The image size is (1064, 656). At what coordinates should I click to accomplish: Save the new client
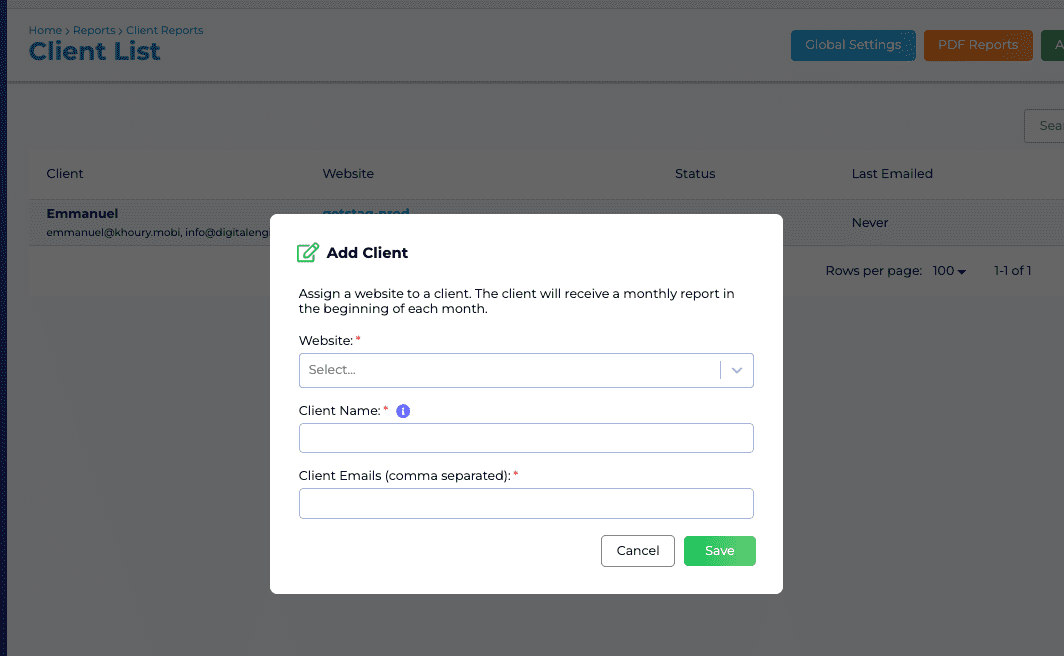click(719, 550)
